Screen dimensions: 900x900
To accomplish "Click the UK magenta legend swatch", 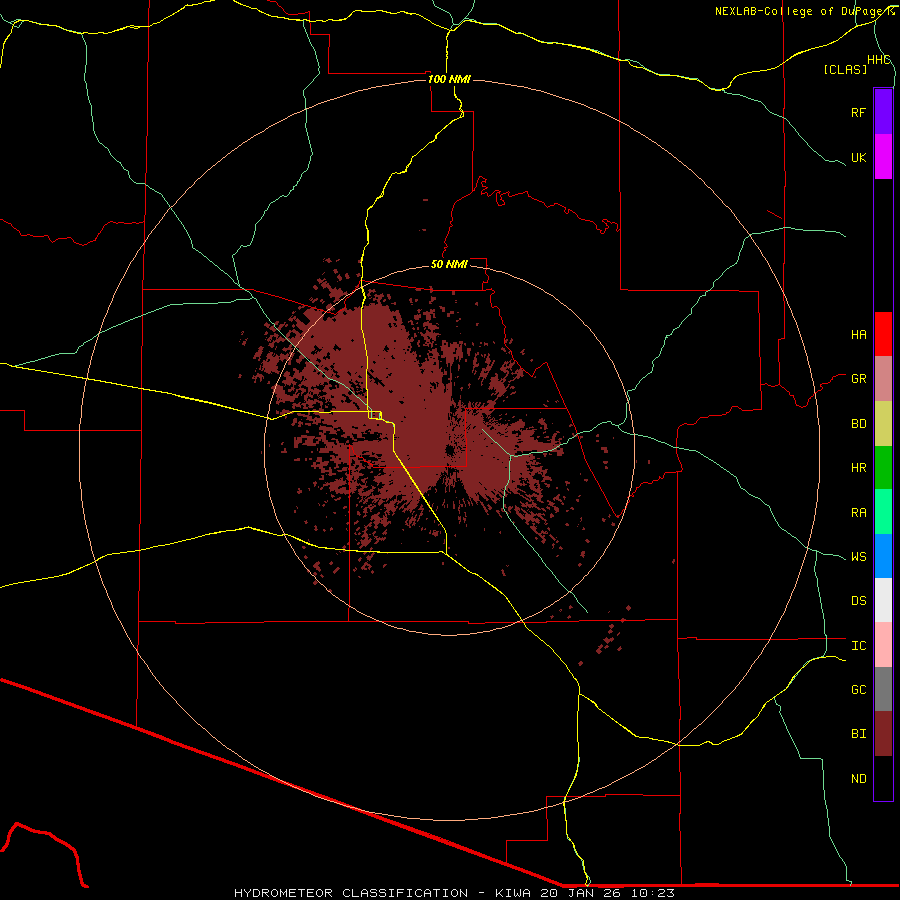I will click(883, 157).
